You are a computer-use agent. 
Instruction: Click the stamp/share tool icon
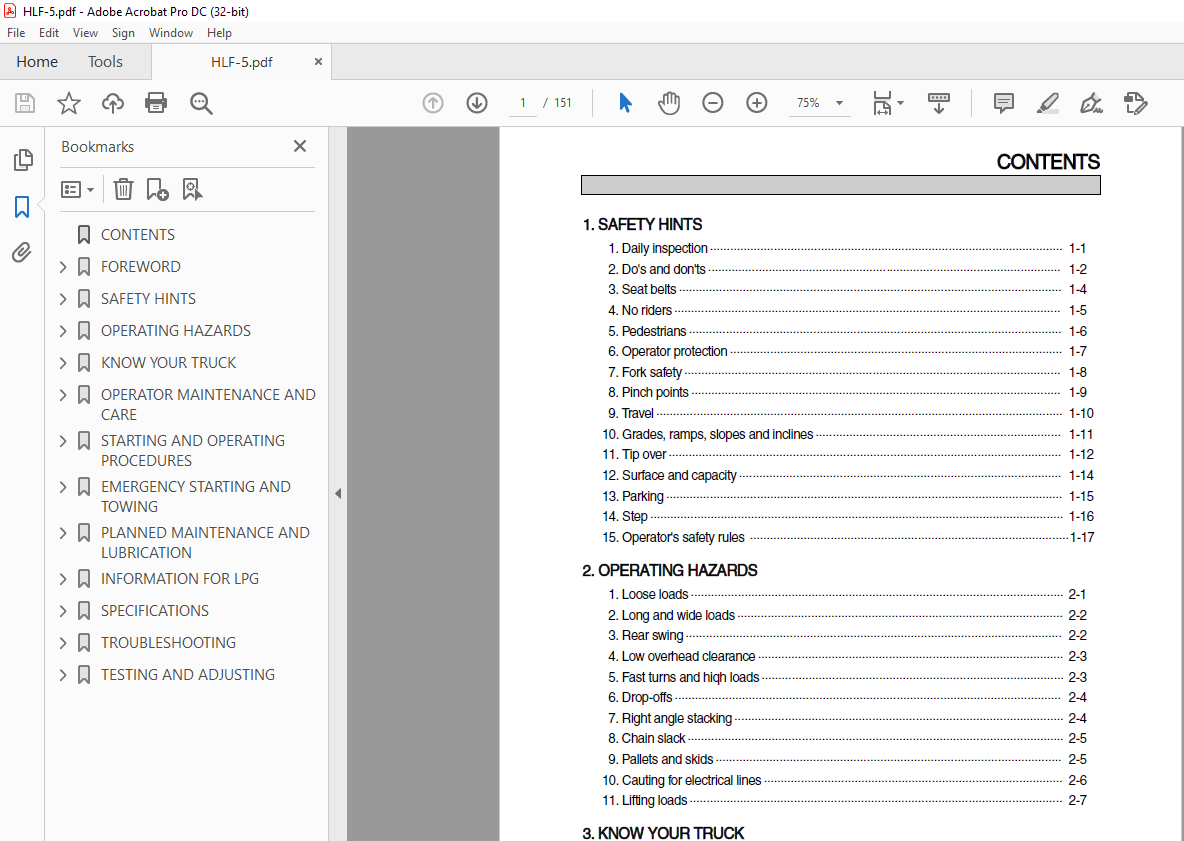[x=1135, y=103]
